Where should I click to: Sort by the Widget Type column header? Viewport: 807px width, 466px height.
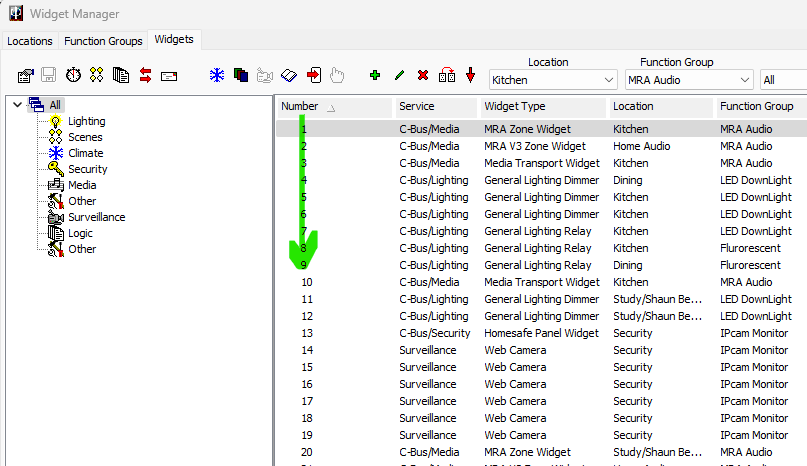[x=543, y=106]
